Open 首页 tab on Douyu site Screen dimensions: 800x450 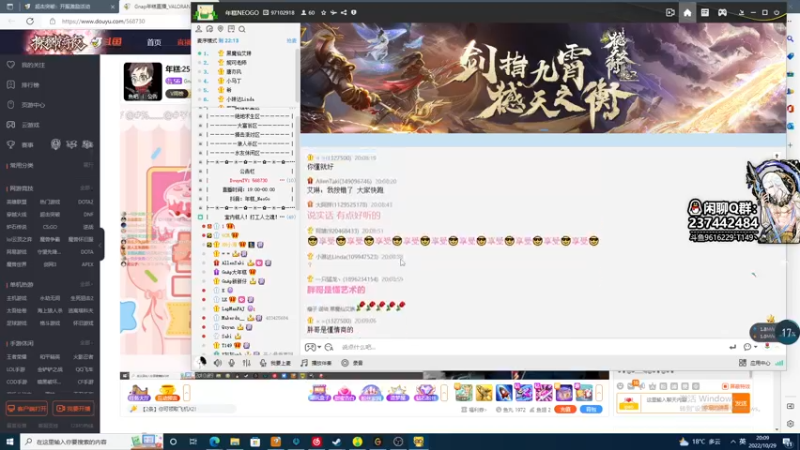(x=154, y=42)
